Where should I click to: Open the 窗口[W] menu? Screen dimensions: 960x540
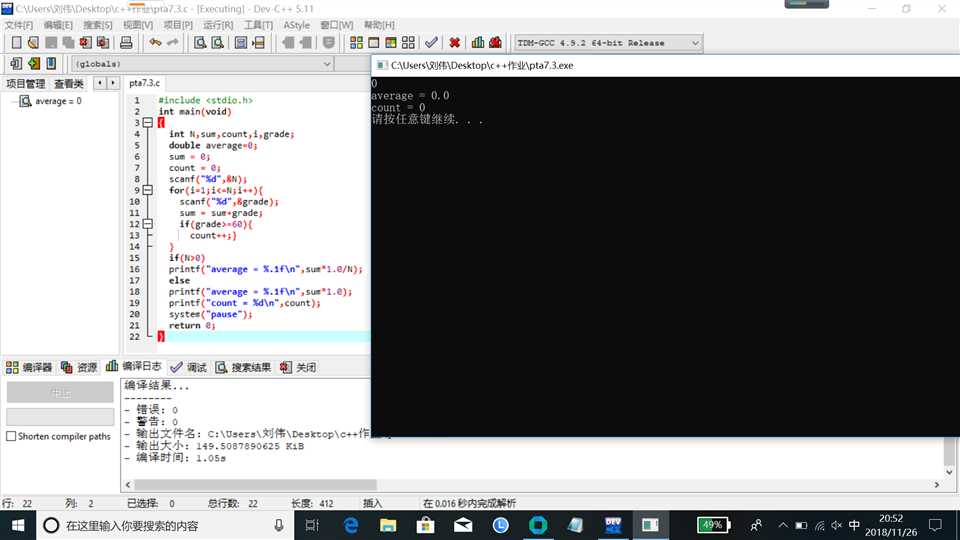pyautogui.click(x=337, y=25)
